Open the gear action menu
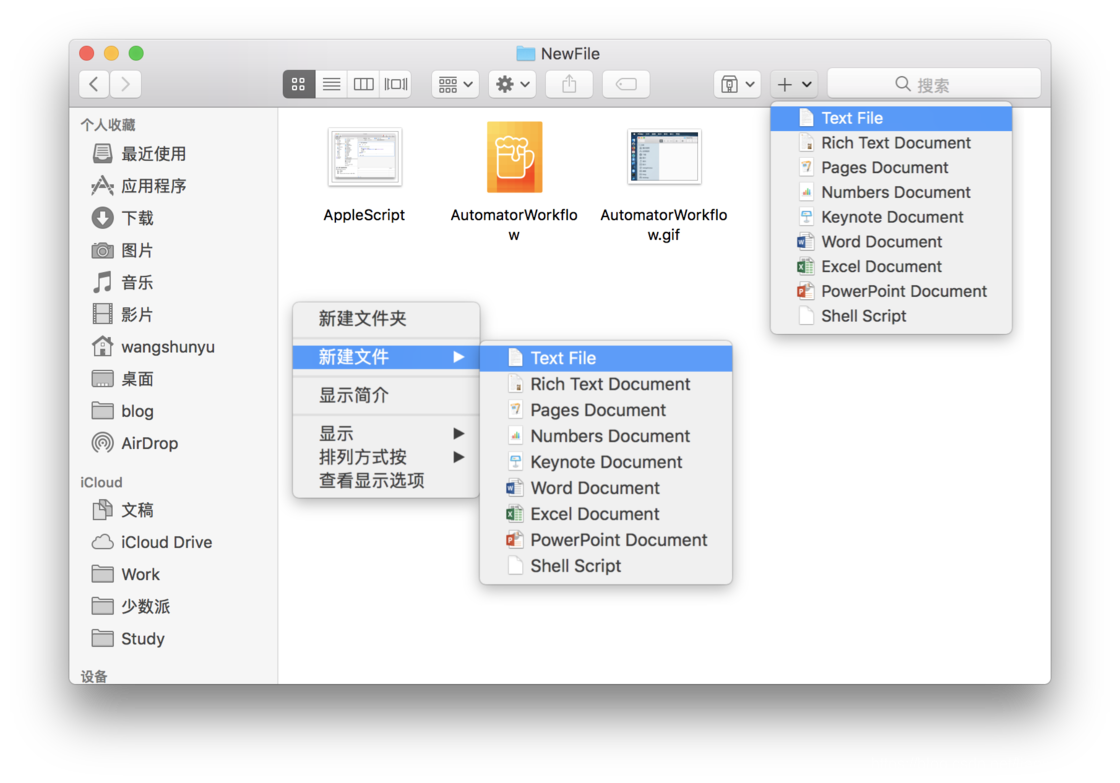This screenshot has width=1120, height=783. coord(512,84)
